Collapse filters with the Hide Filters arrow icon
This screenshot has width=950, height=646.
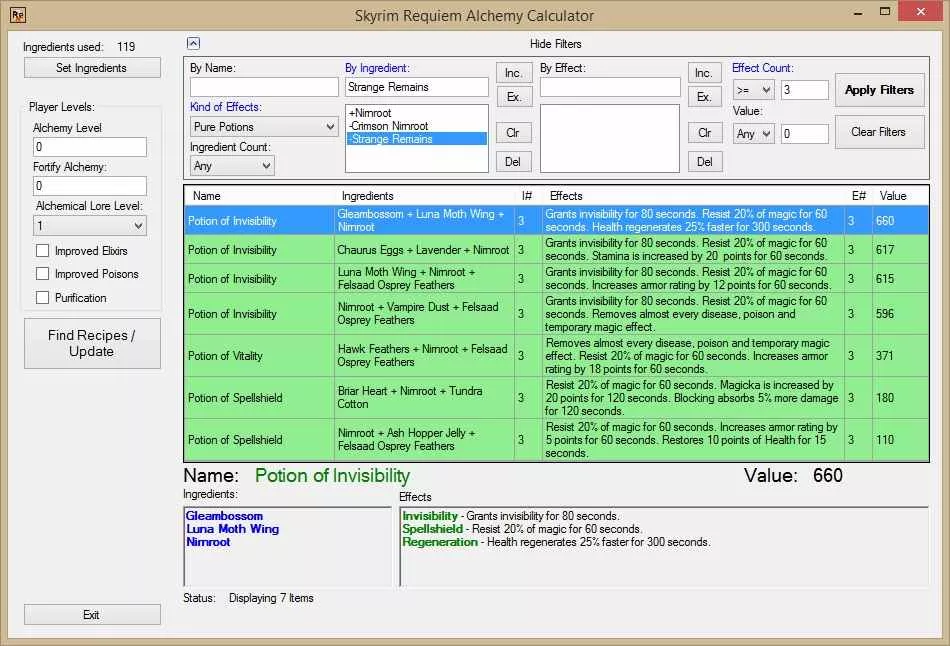[193, 43]
